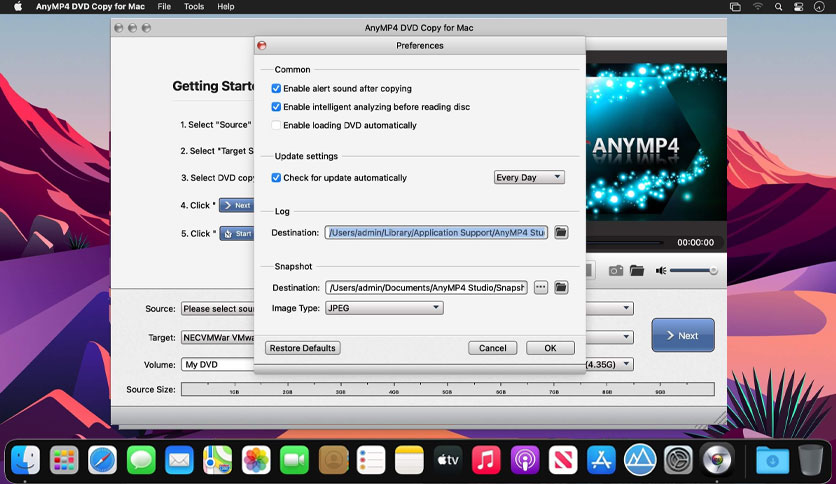This screenshot has height=484, width=836.
Task: Open Mail app in the Dock
Action: (179, 459)
